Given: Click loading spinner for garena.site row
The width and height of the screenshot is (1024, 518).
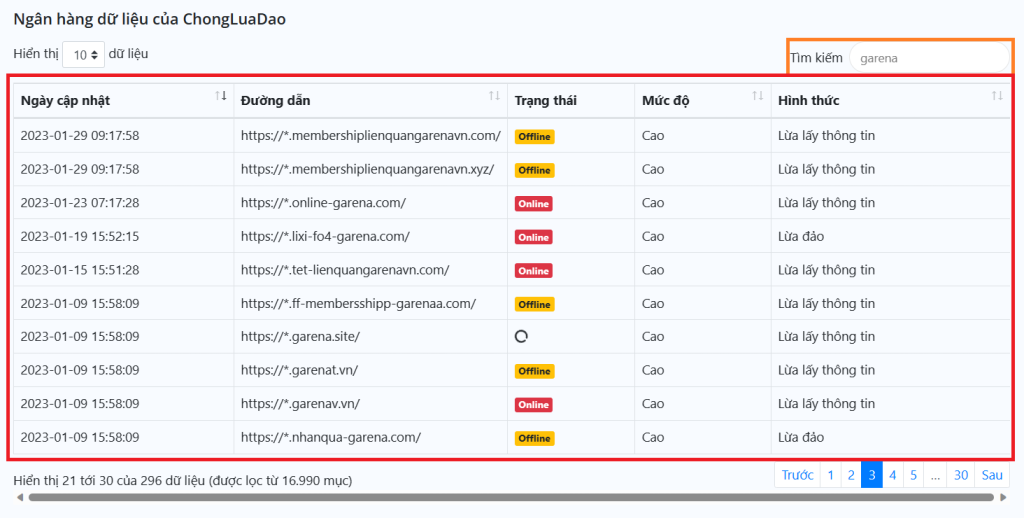Looking at the screenshot, I should (x=521, y=336).
